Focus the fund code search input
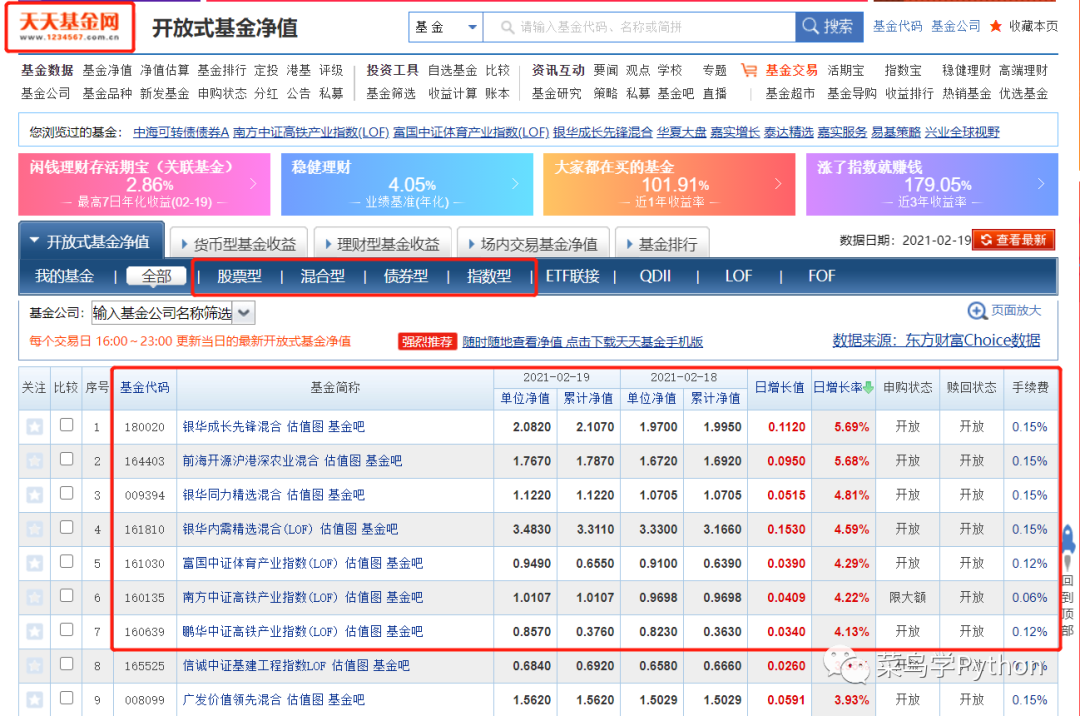This screenshot has width=1080, height=716. tap(639, 27)
